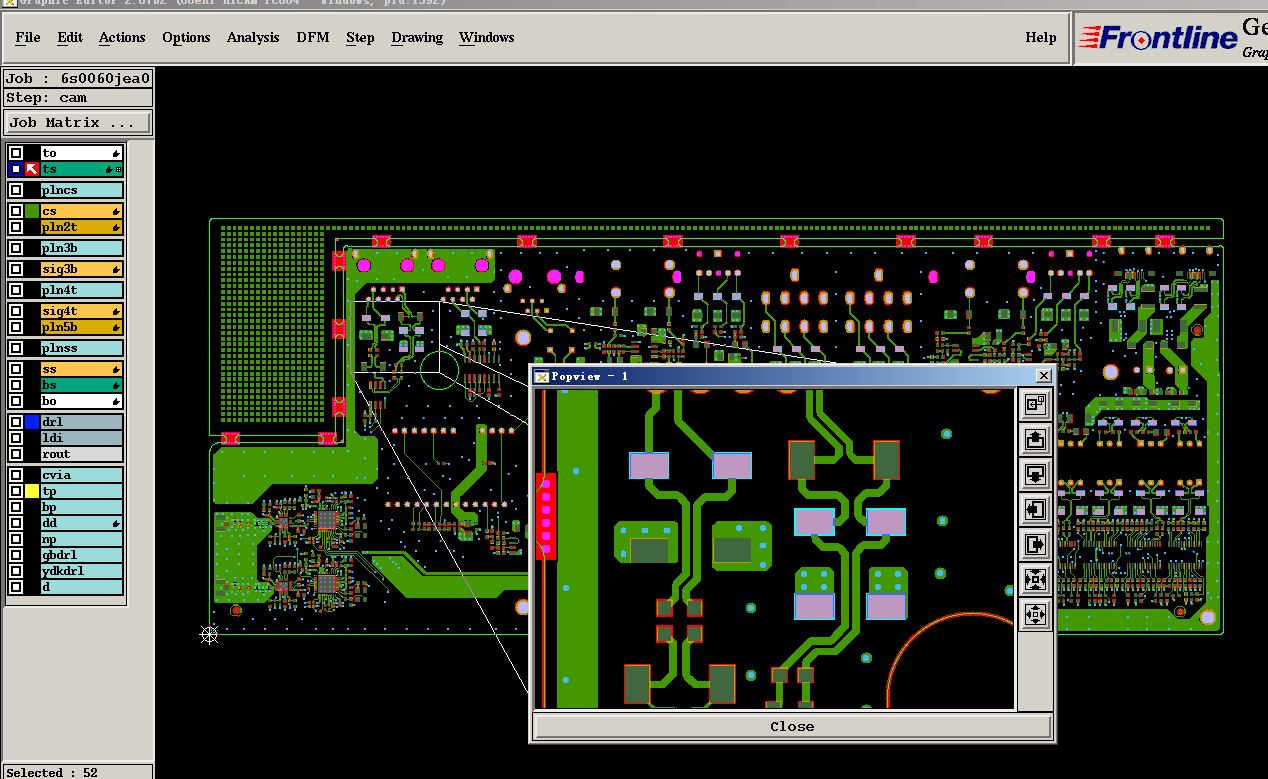Select the mp layer name
Viewport: 1268px width, 779px height.
82,539
